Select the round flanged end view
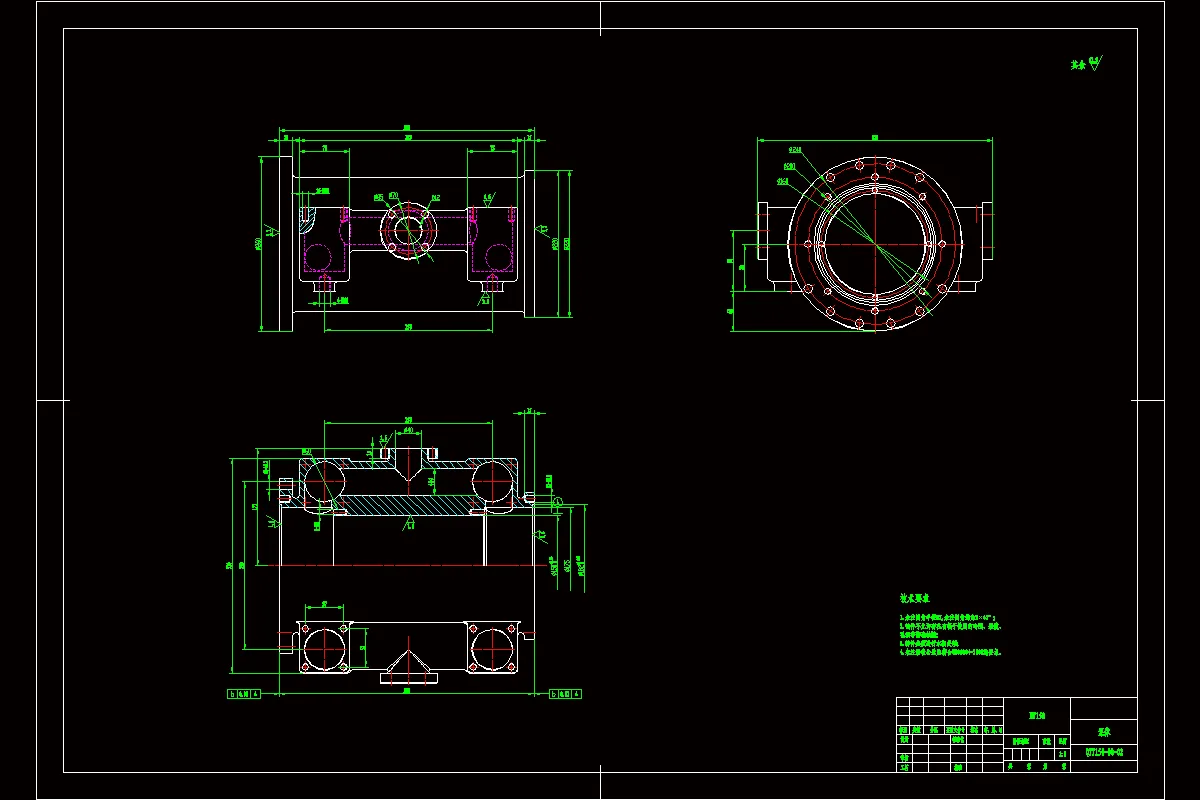Screen dimensions: 1200x800 pos(875,243)
